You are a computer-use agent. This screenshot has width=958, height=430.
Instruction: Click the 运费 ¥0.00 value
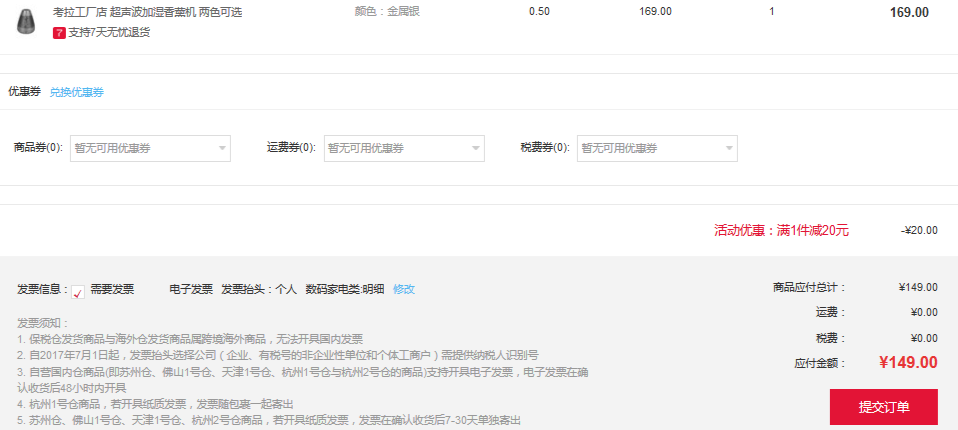click(x=924, y=312)
